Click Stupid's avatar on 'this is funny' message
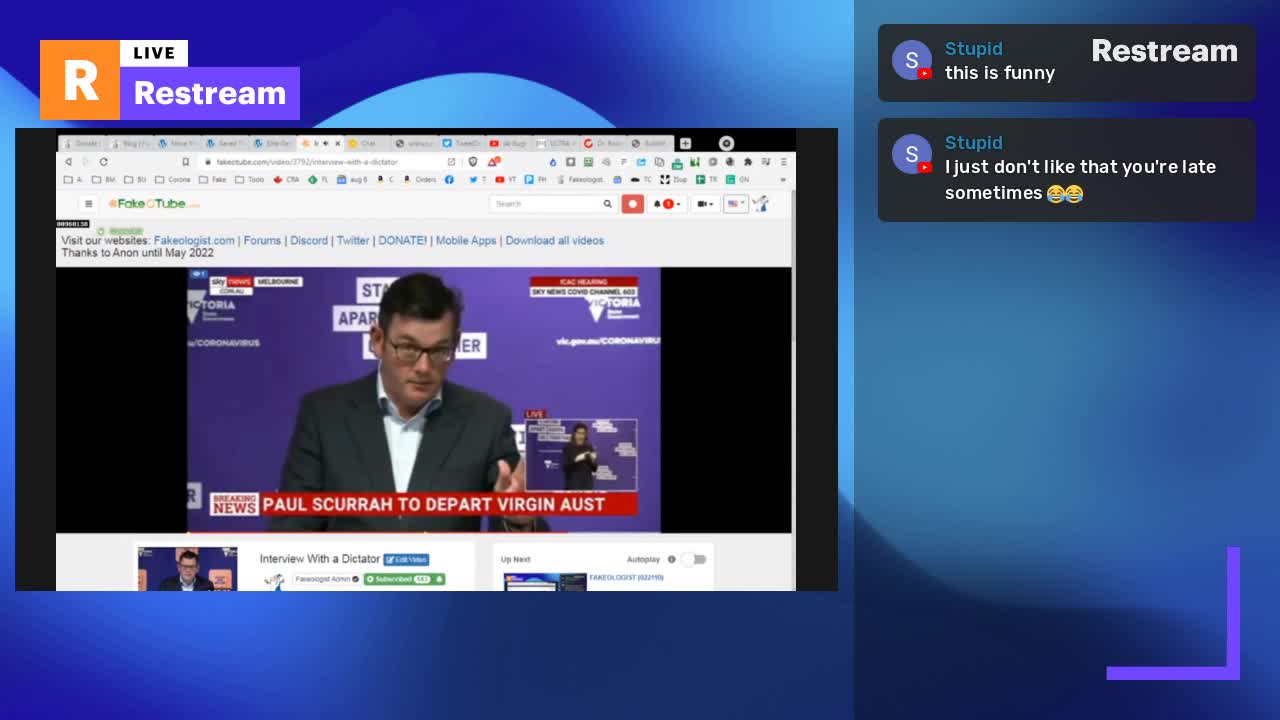The width and height of the screenshot is (1280, 720). (x=911, y=60)
